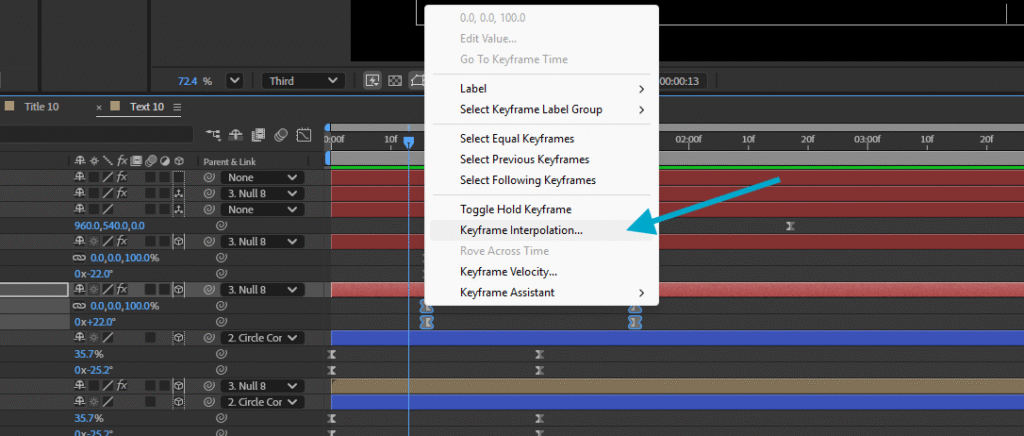Open the topmost layer's None parent dropdown
The height and width of the screenshot is (436, 1024).
[262, 178]
